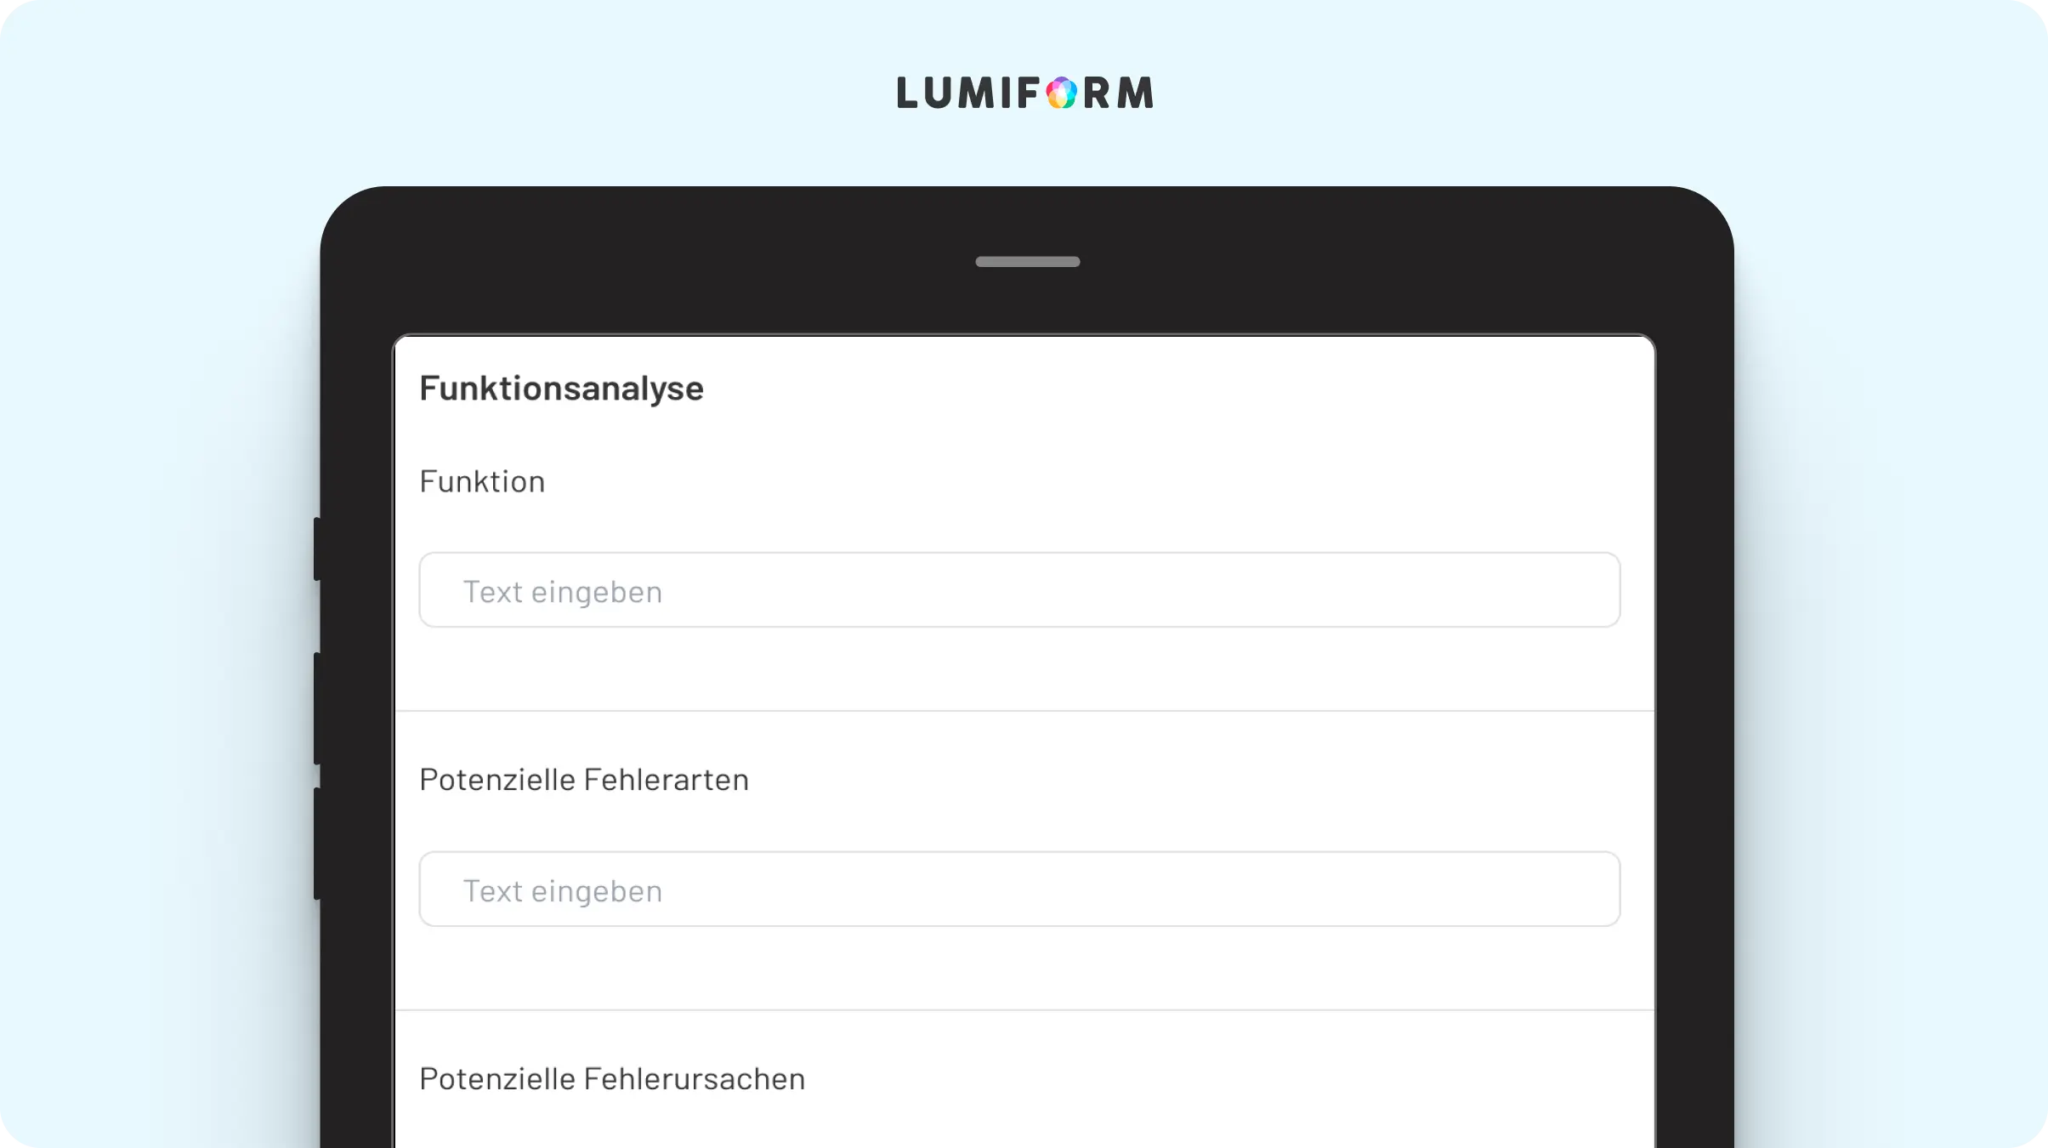The width and height of the screenshot is (2048, 1148).
Task: Click the Potenzielle Fehlerarten label
Action: coord(584,779)
